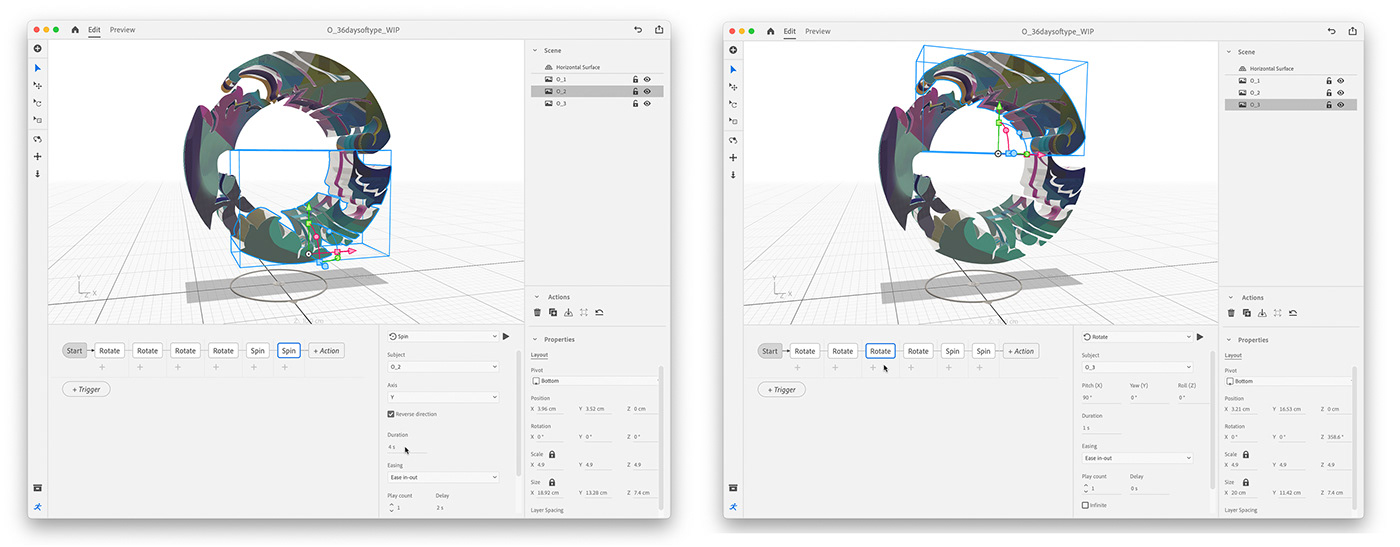The image size is (1400, 547).
Task: Open the Subject O_3 dropdown in right window
Action: (1137, 367)
